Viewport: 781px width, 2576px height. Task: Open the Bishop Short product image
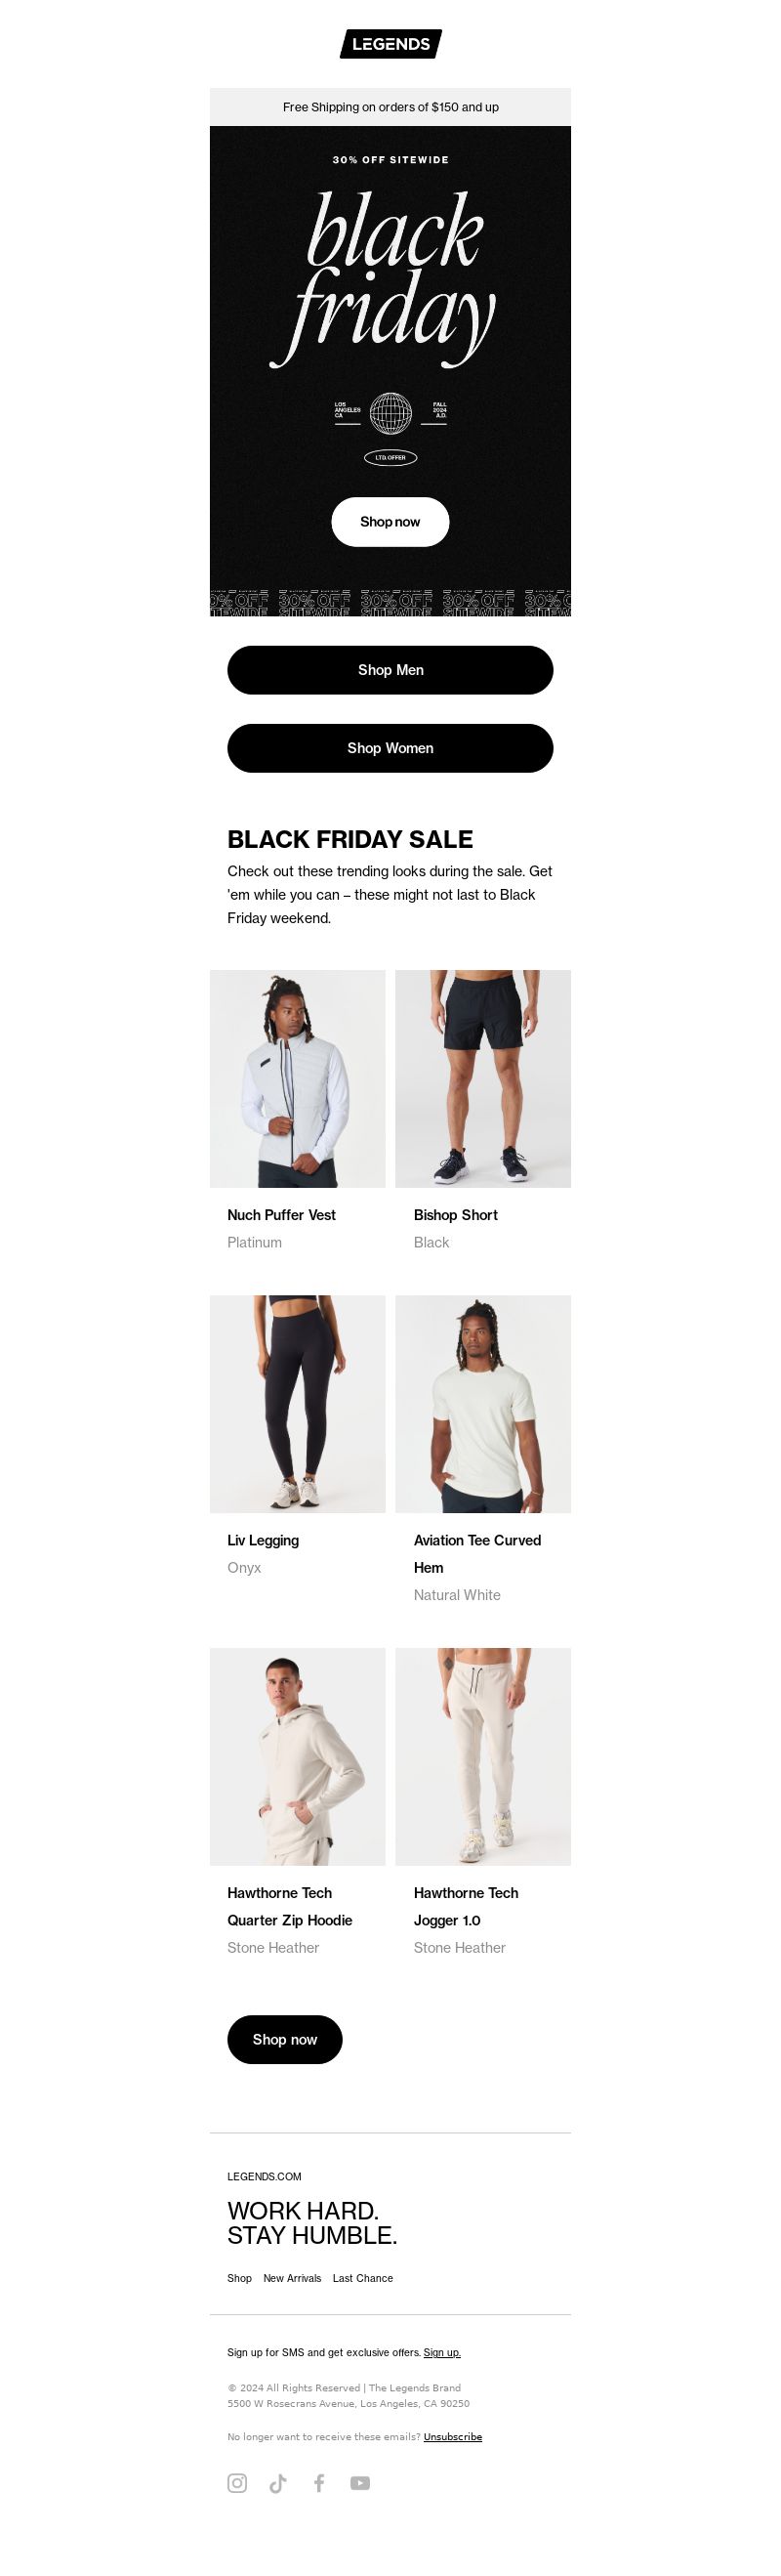click(x=483, y=1079)
